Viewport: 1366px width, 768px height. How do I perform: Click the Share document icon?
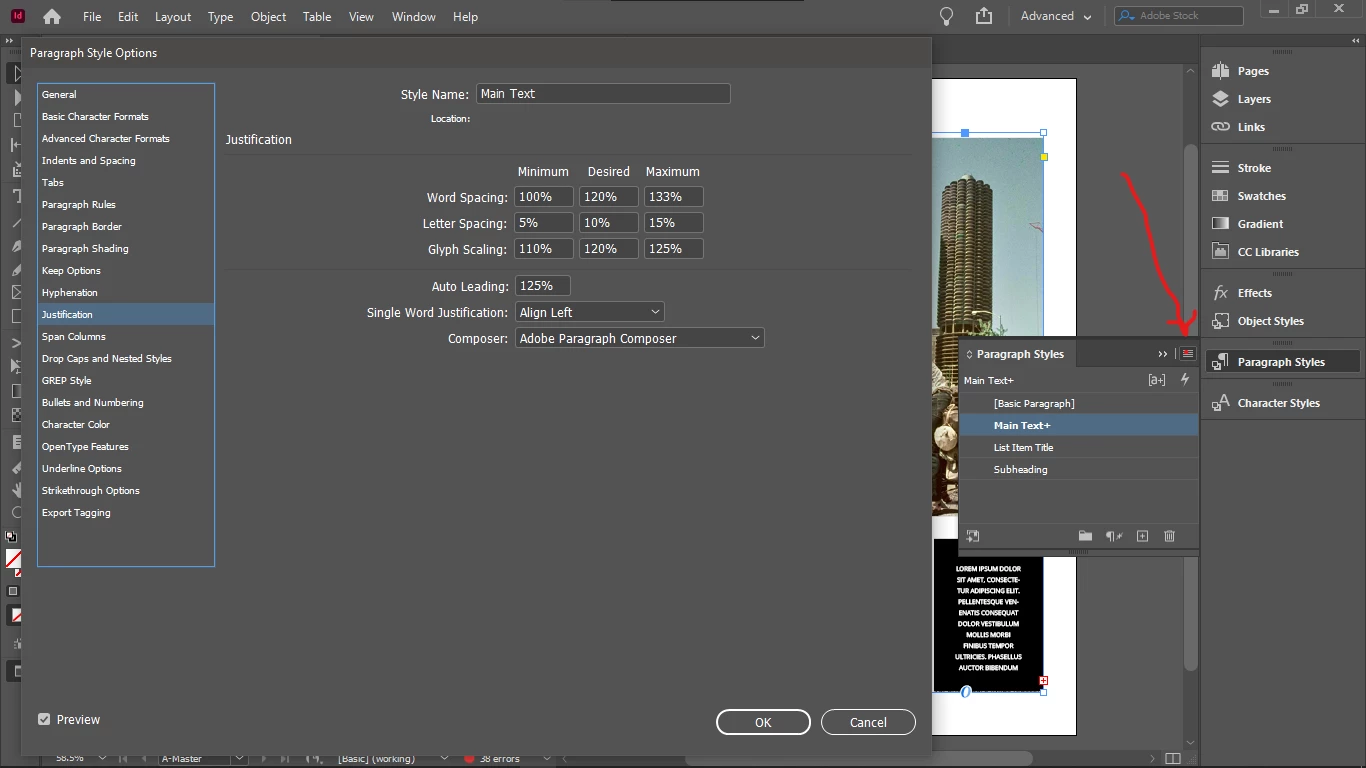[x=984, y=16]
